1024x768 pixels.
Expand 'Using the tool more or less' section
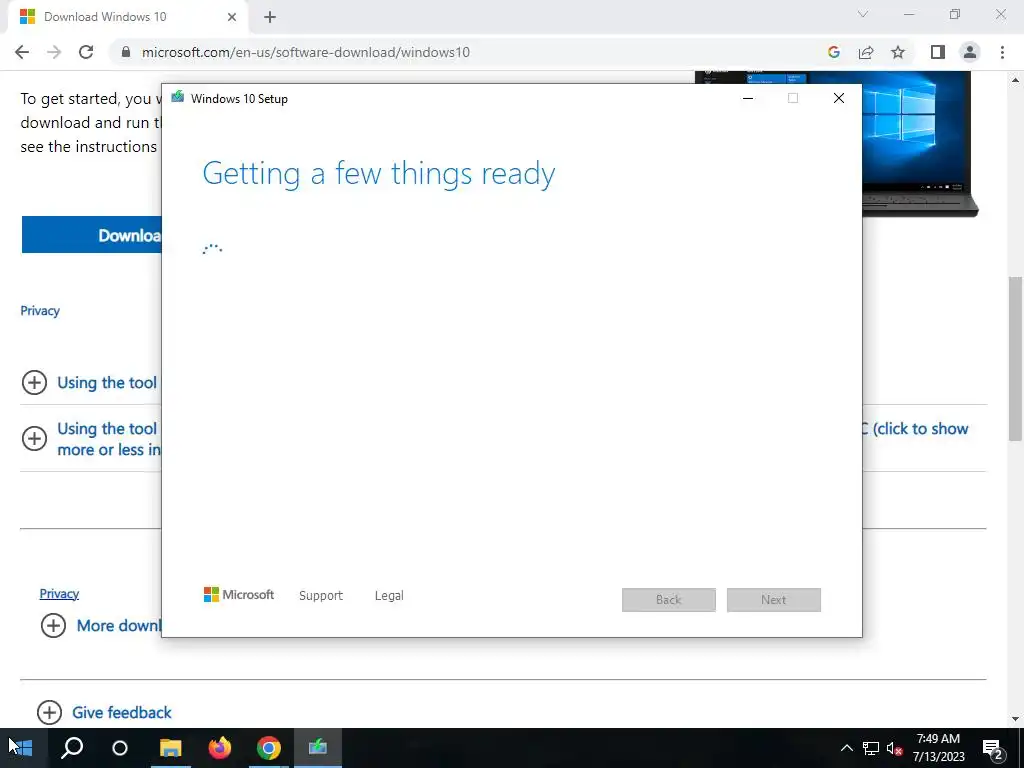click(35, 438)
